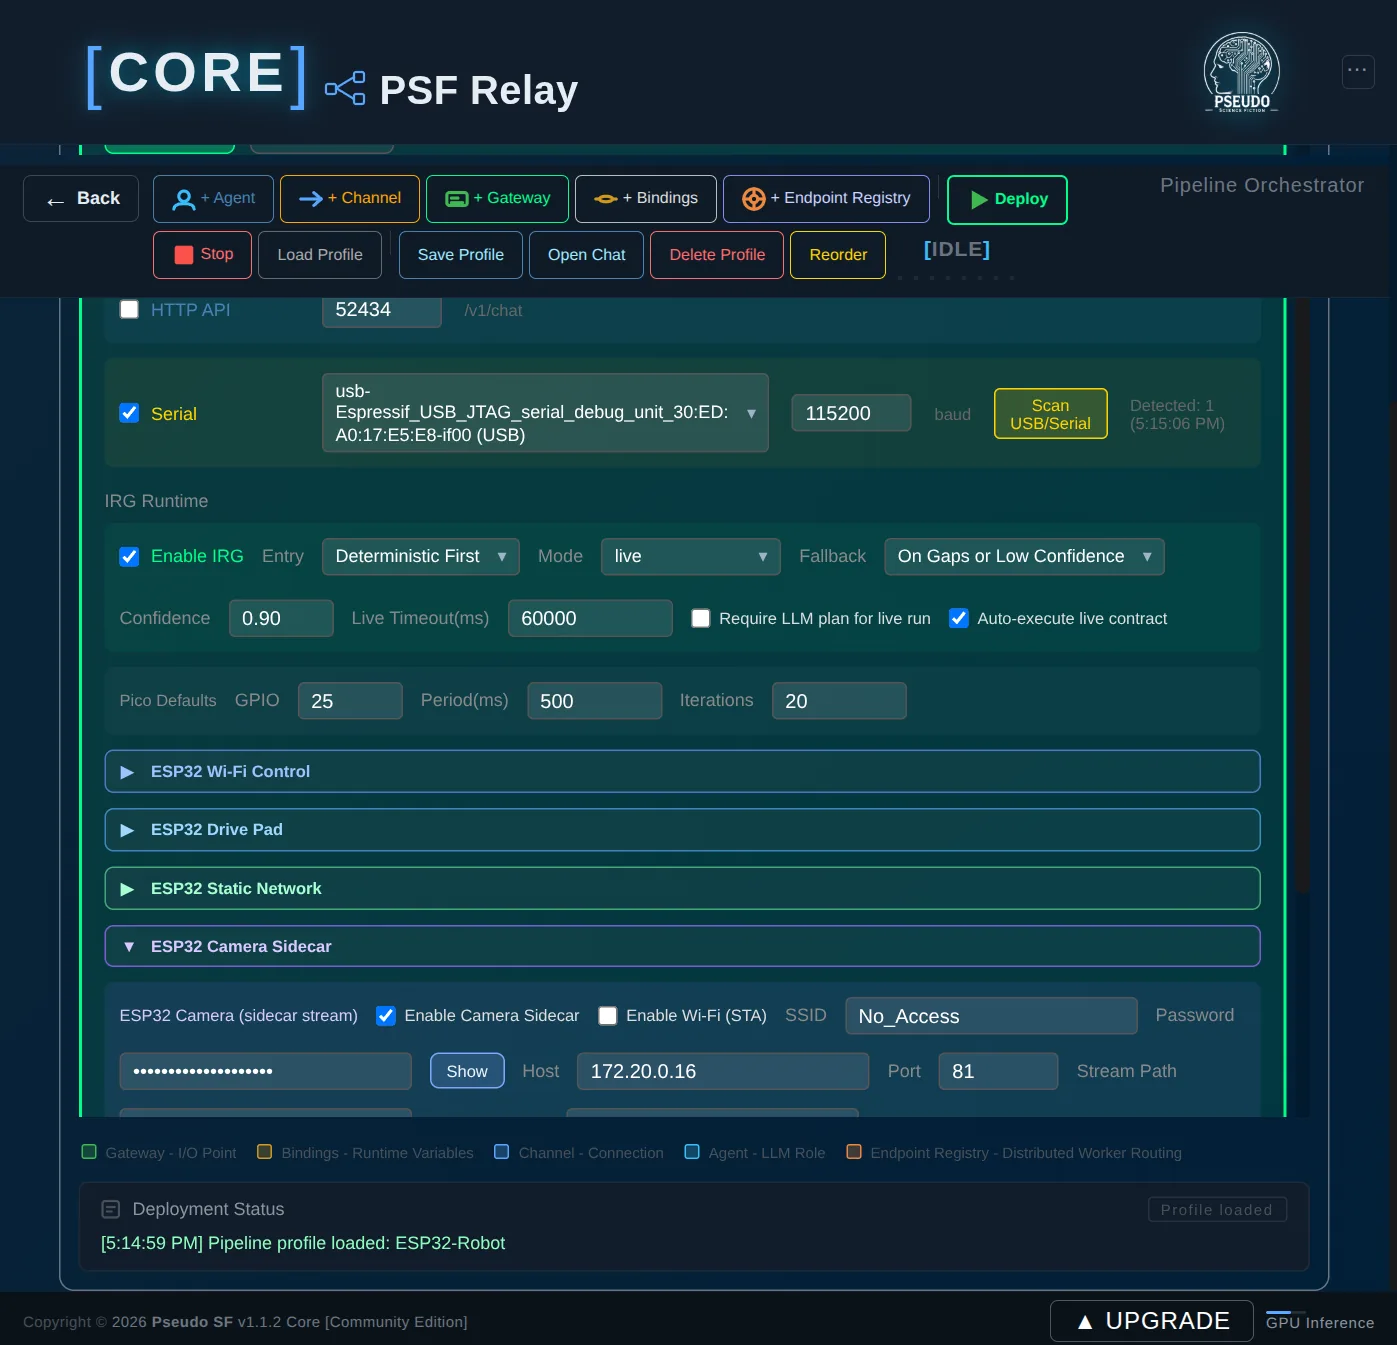Click the UPGRADE button

pos(1152,1321)
